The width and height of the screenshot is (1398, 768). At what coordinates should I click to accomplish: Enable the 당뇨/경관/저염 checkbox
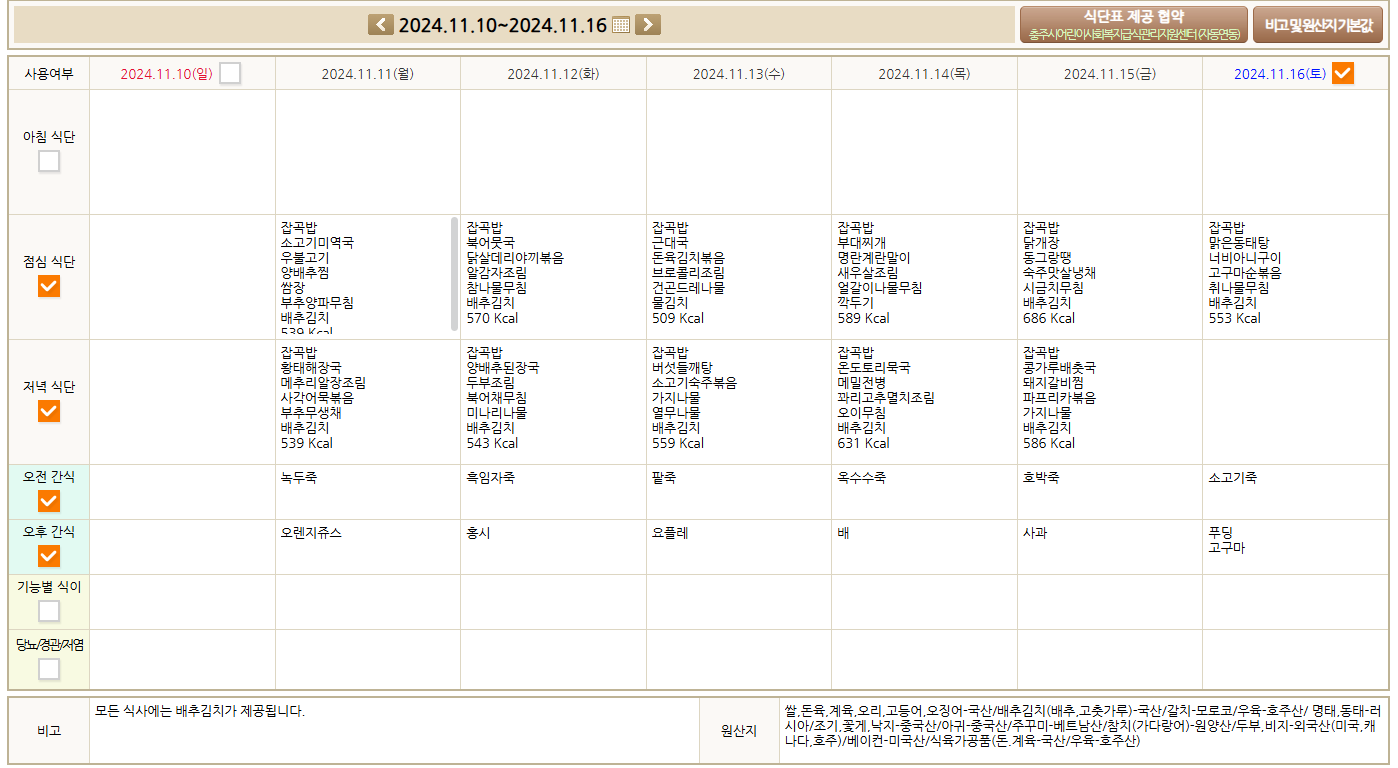click(49, 669)
